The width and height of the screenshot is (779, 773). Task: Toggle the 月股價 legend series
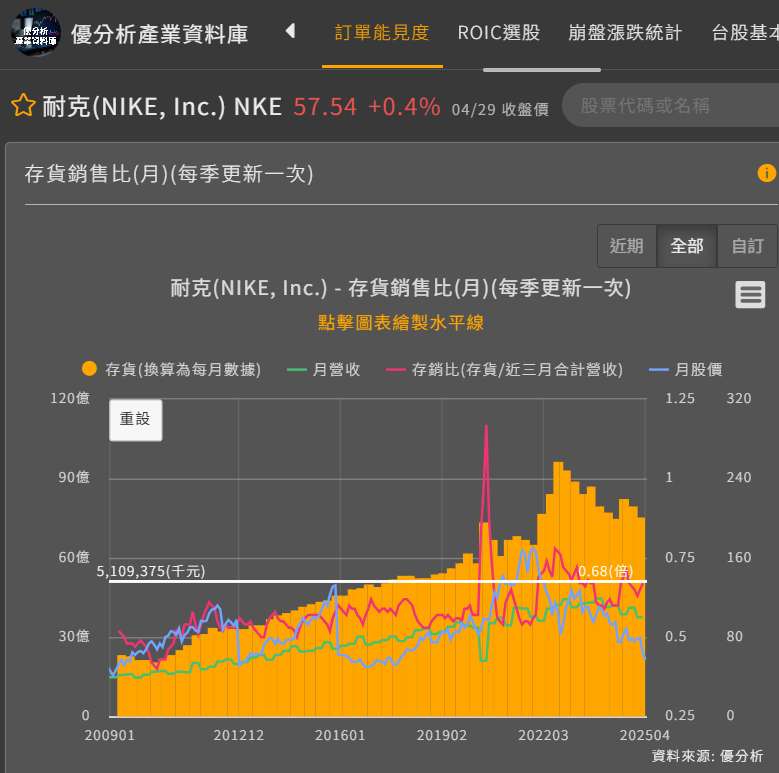point(686,369)
